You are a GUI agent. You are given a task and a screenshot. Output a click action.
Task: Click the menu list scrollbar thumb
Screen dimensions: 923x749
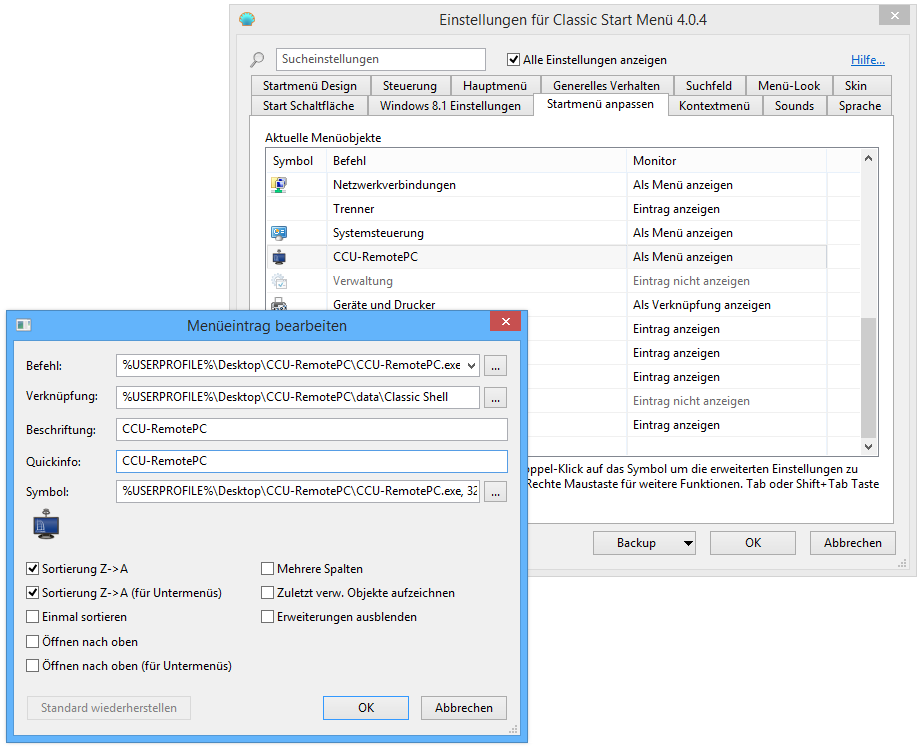click(868, 377)
